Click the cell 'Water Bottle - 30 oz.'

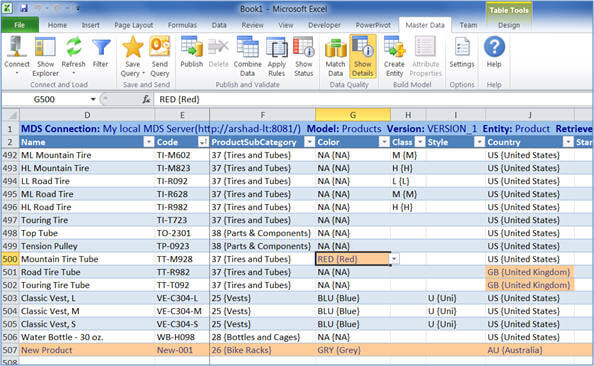pyautogui.click(x=87, y=337)
